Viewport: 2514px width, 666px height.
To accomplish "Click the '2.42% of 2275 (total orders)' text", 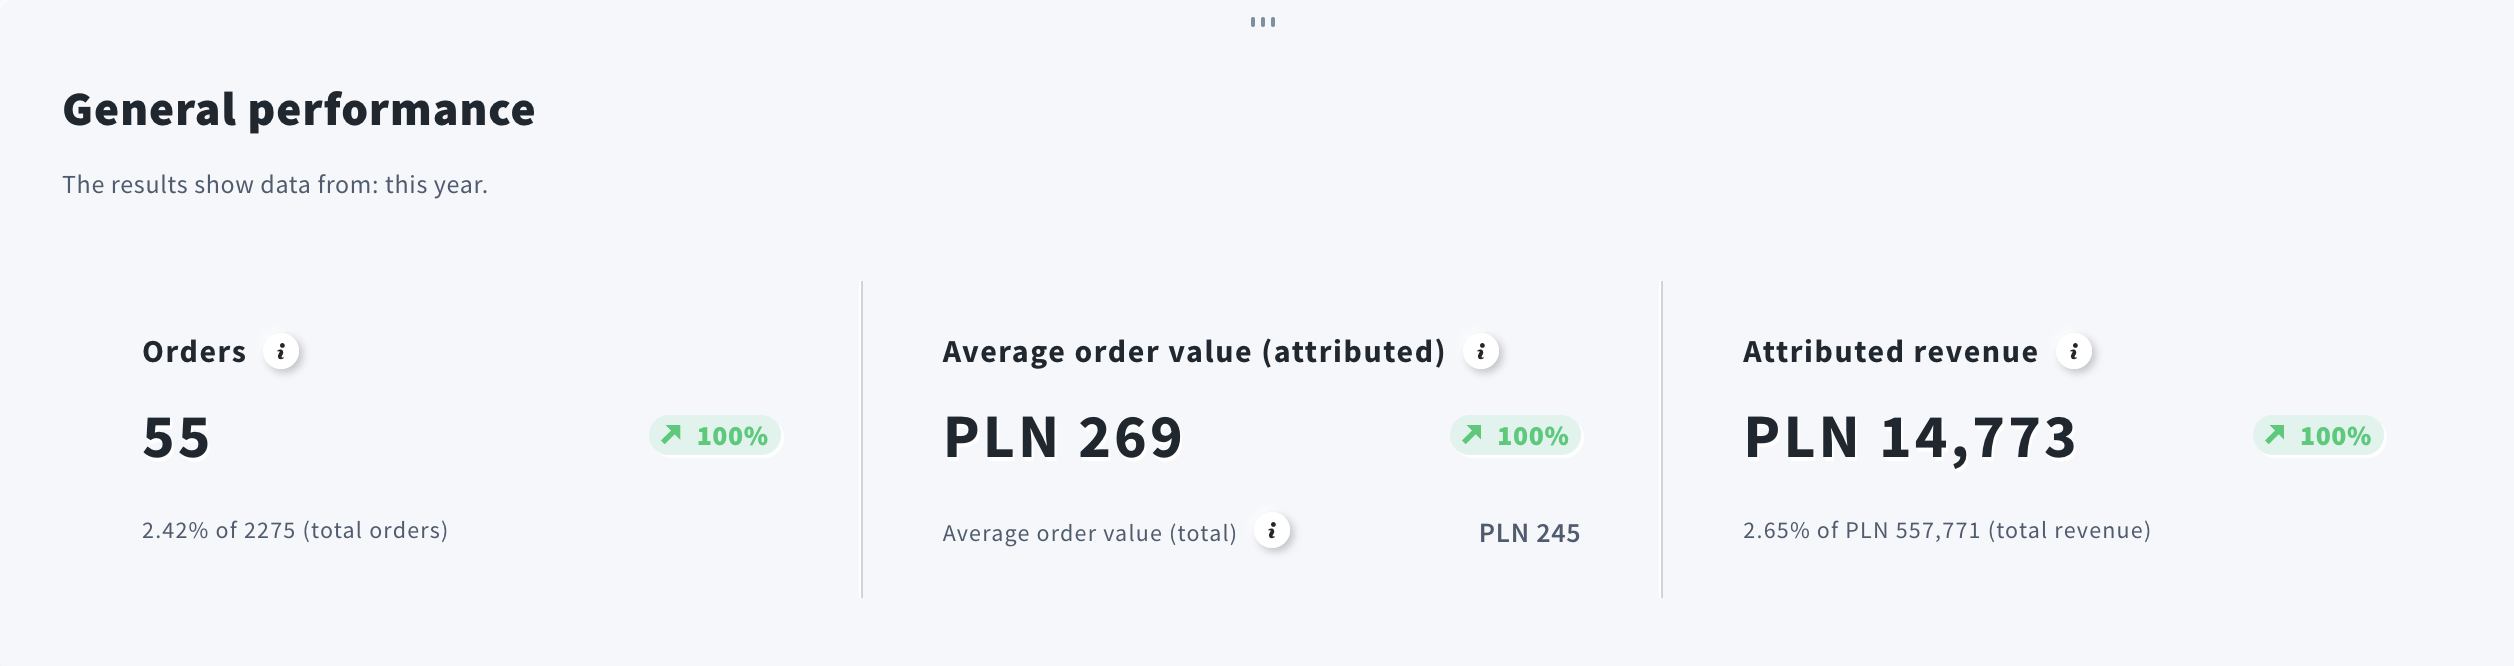I will tap(295, 531).
